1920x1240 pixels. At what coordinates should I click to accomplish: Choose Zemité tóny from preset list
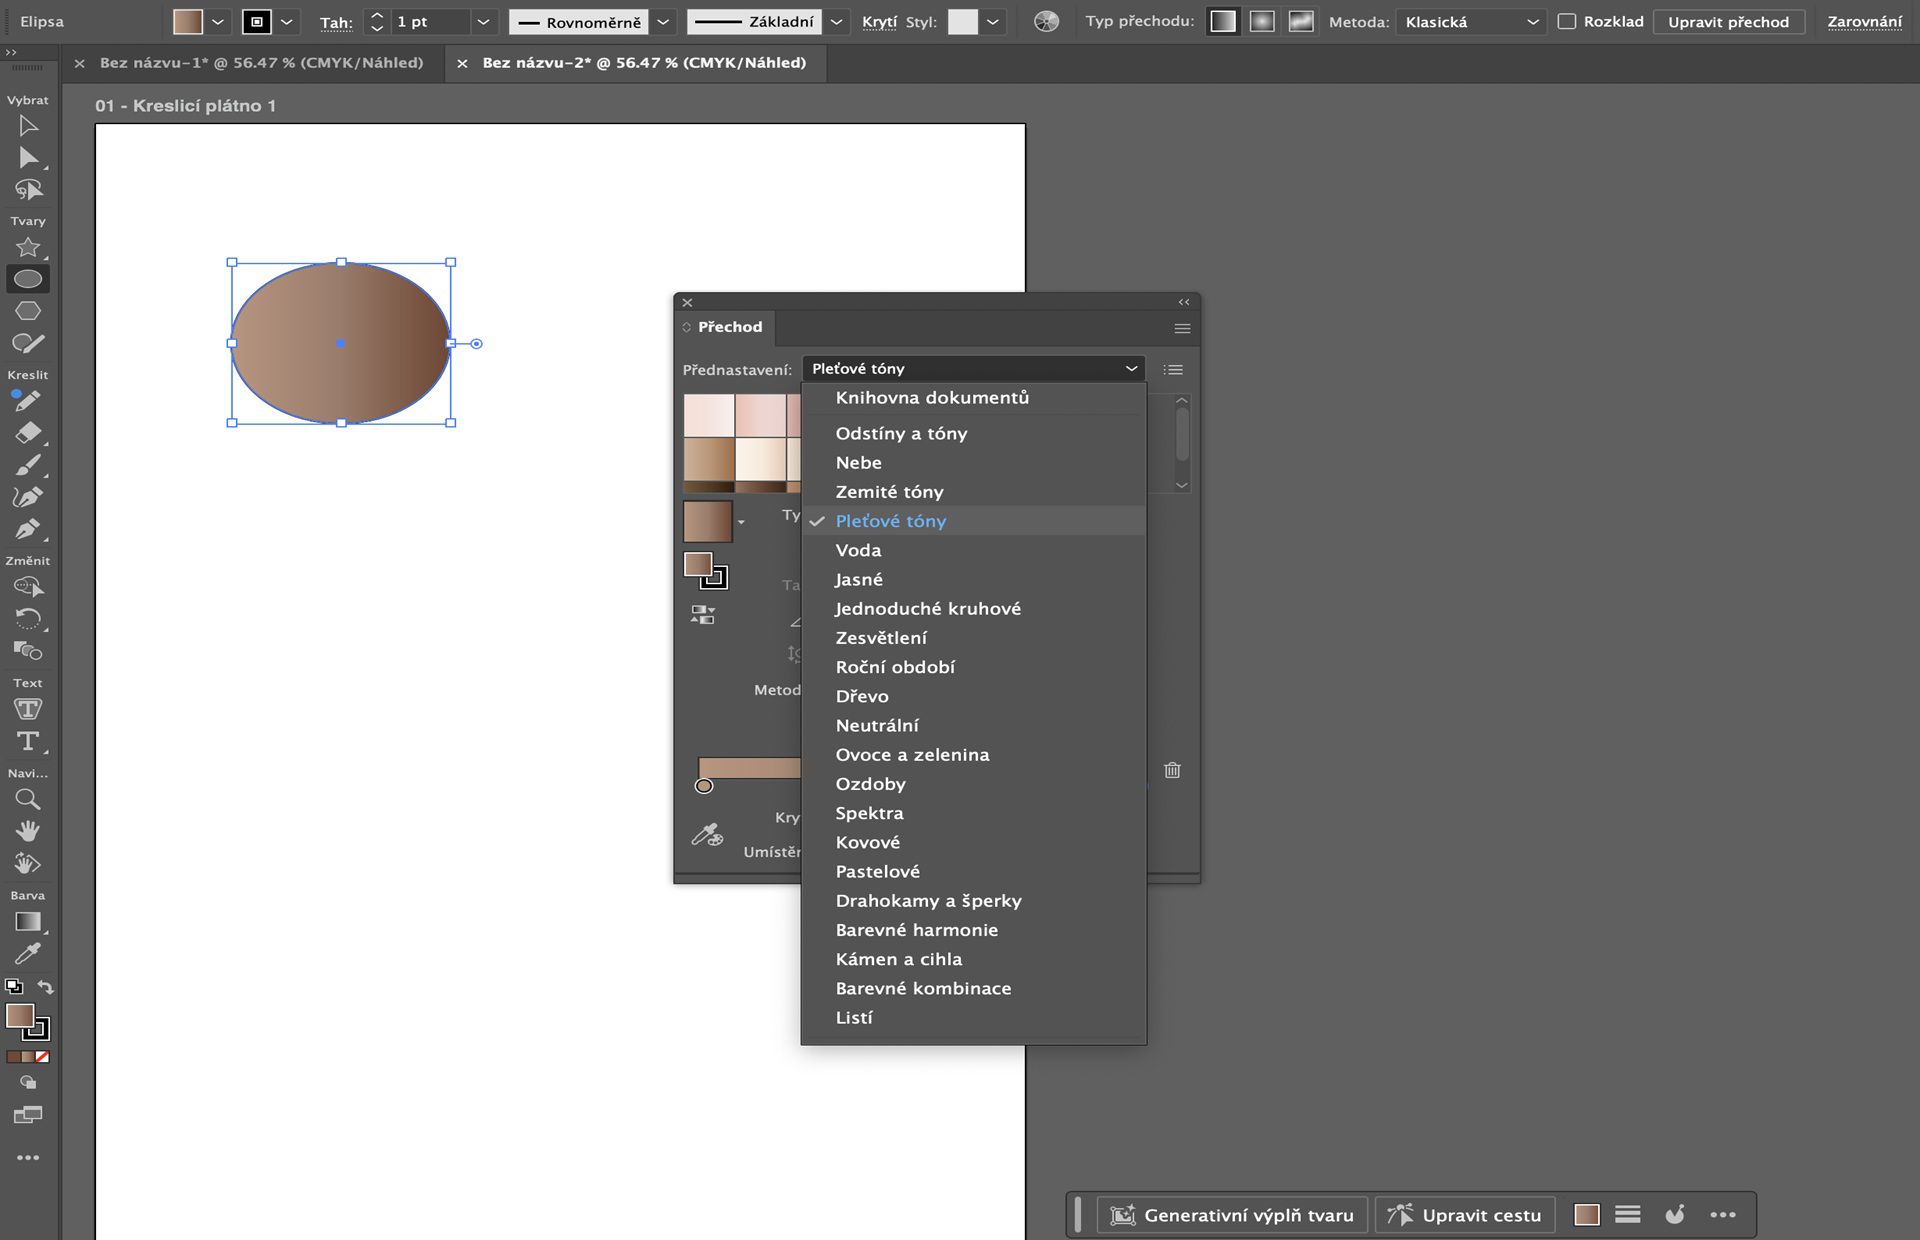point(889,491)
